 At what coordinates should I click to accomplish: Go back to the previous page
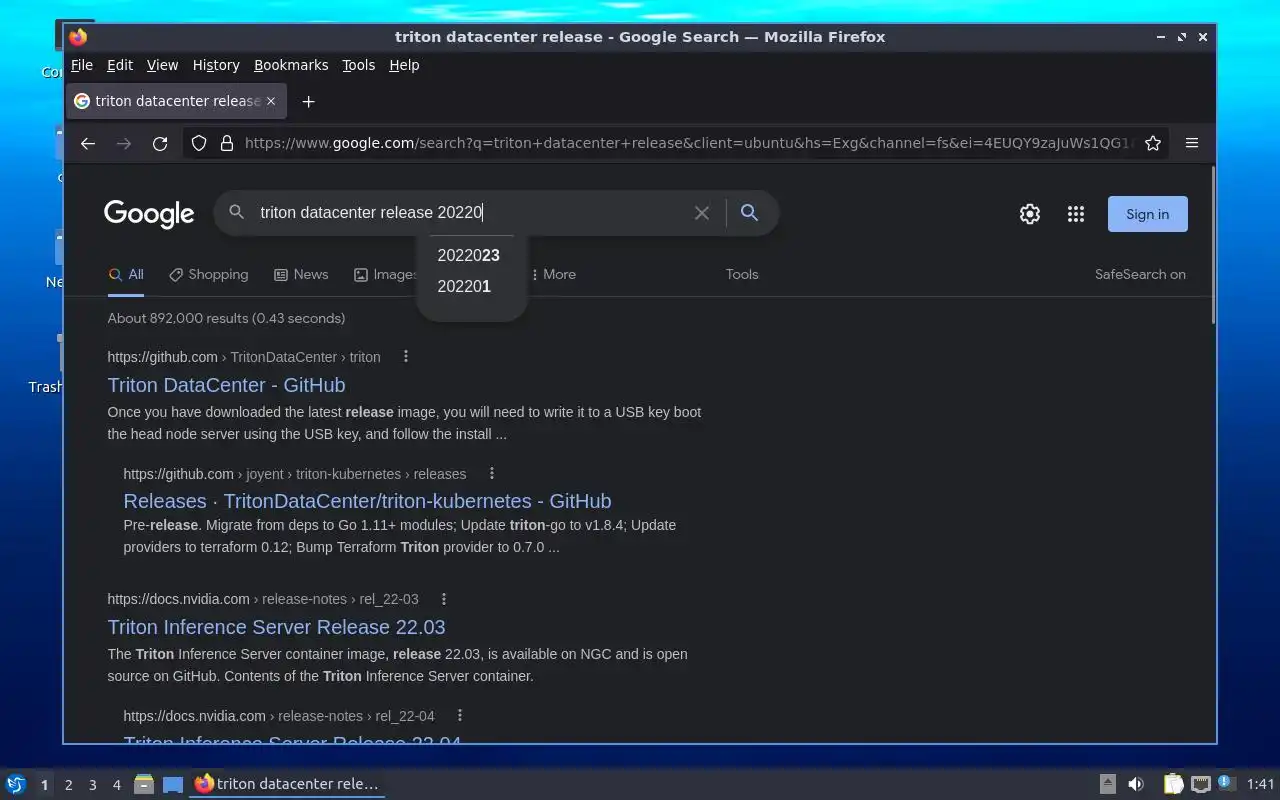pyautogui.click(x=88, y=143)
